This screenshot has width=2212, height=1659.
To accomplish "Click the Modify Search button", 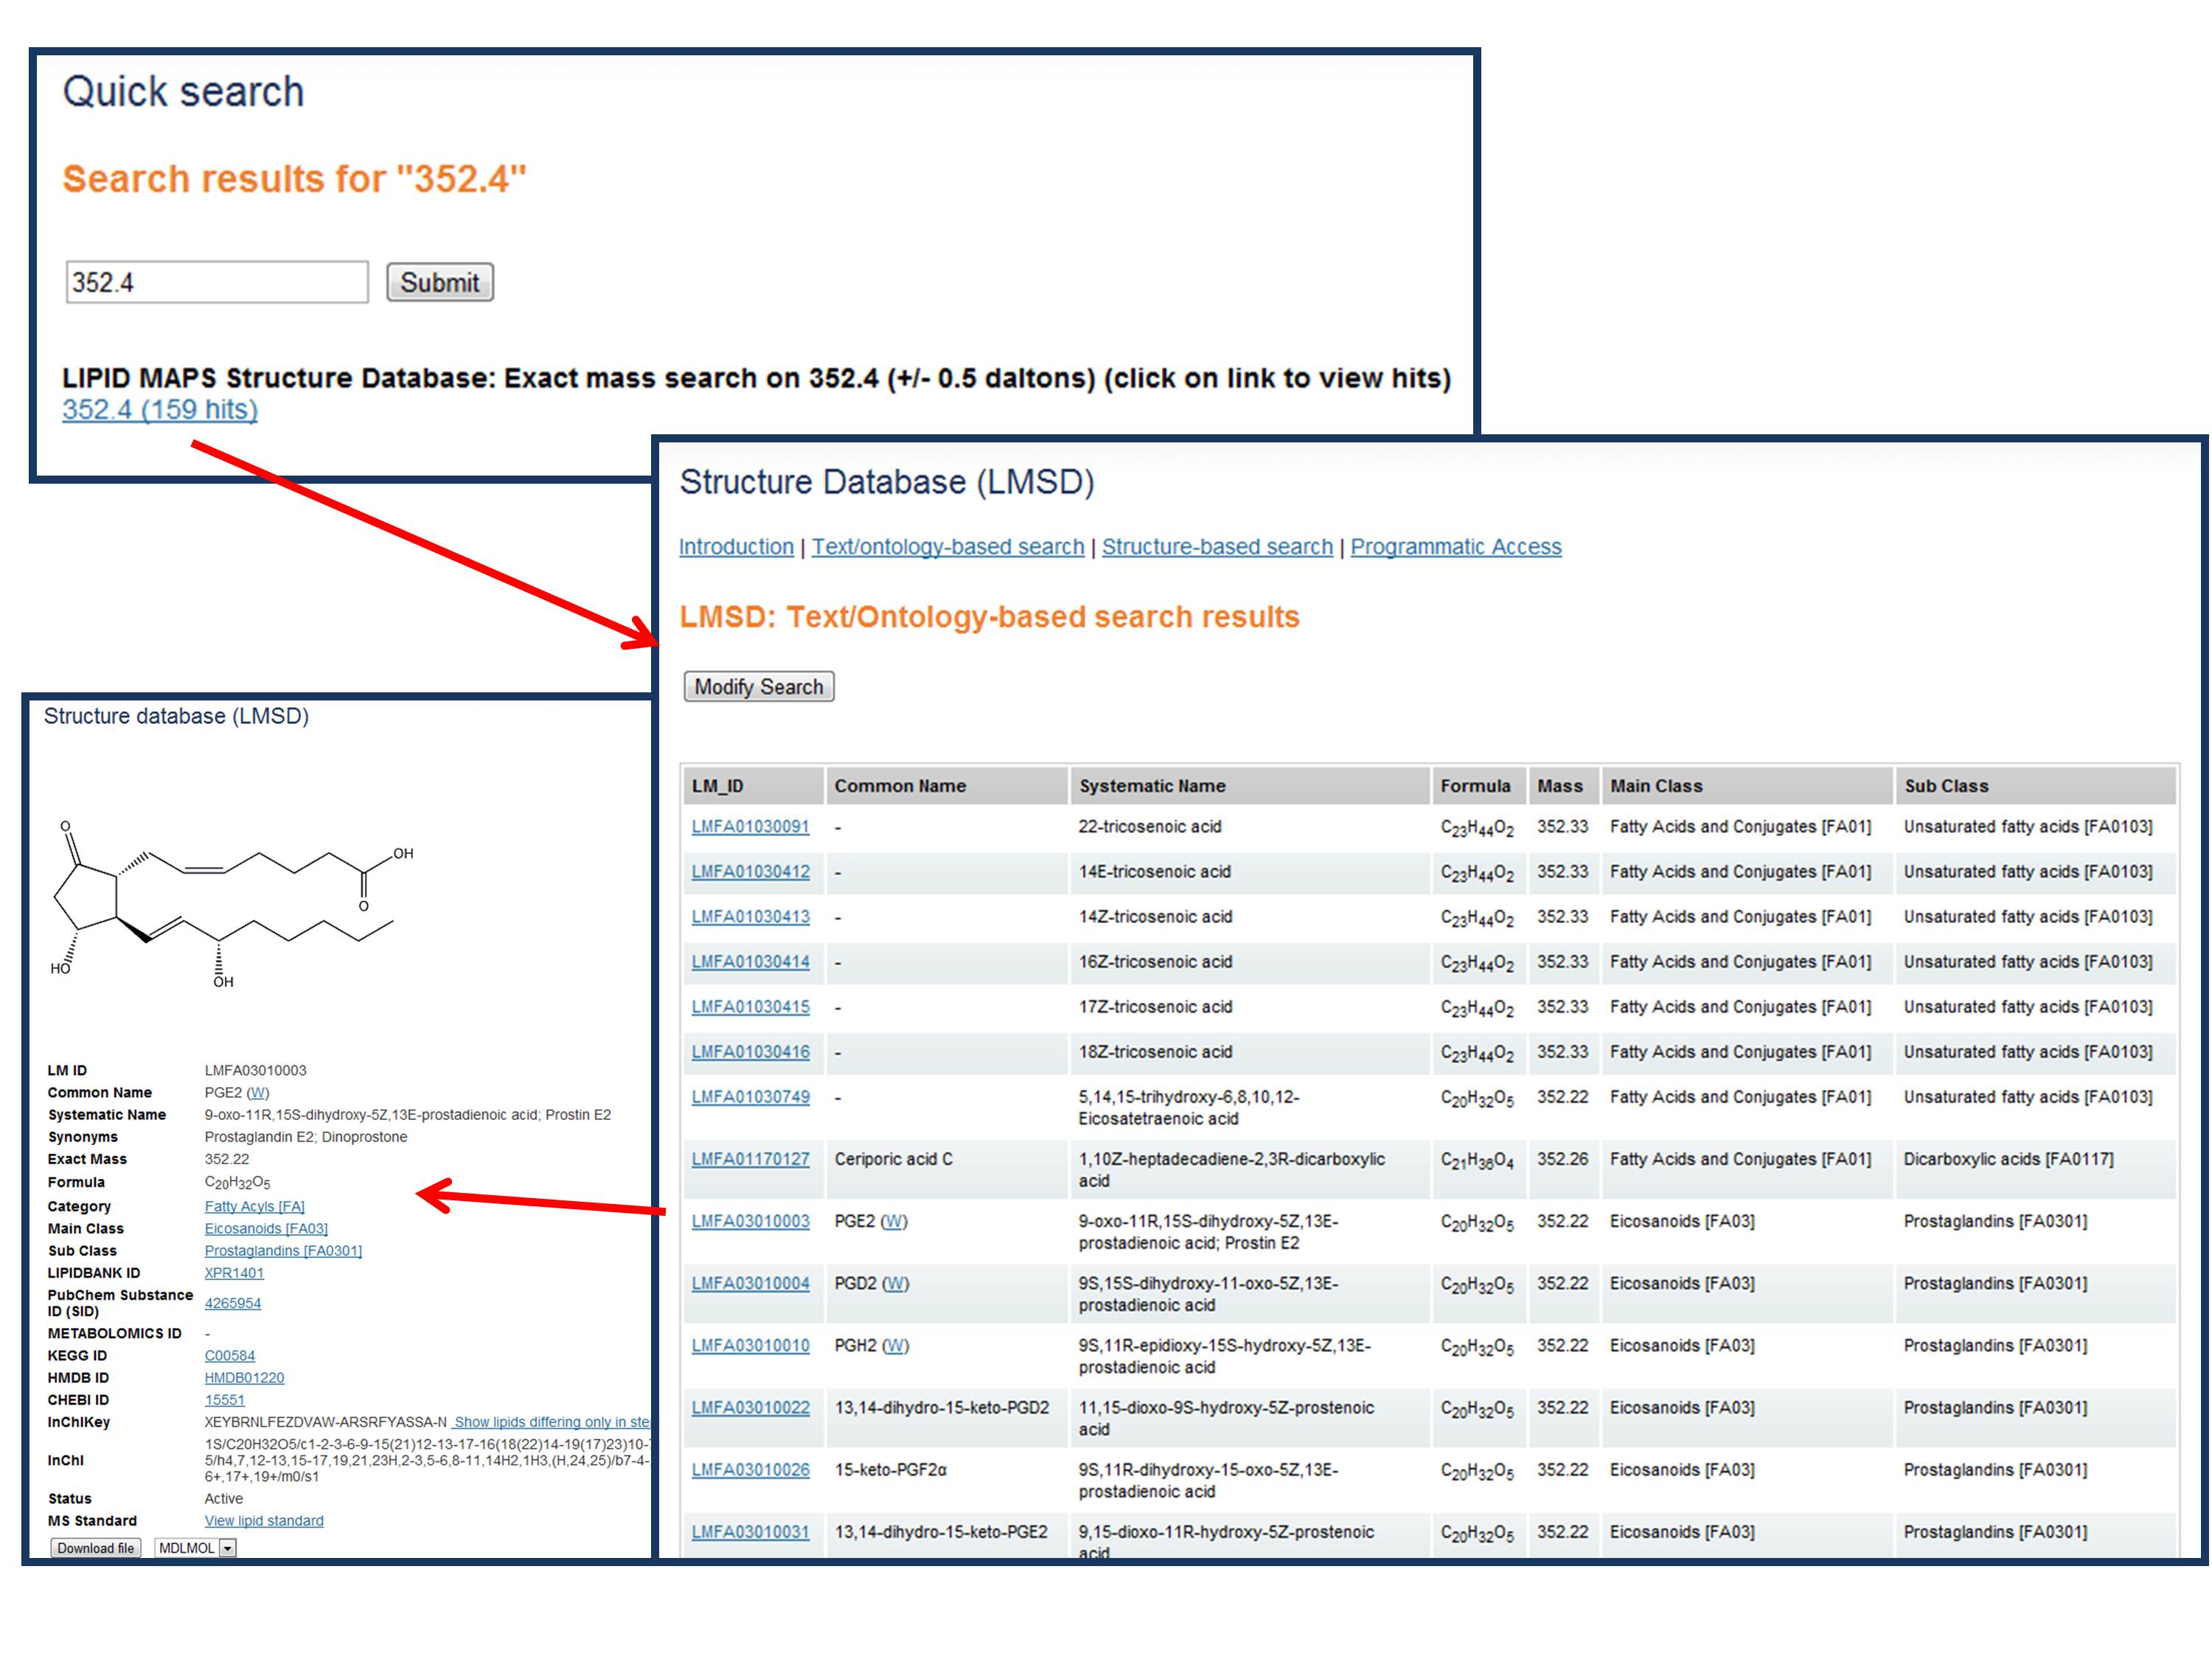I will [758, 687].
